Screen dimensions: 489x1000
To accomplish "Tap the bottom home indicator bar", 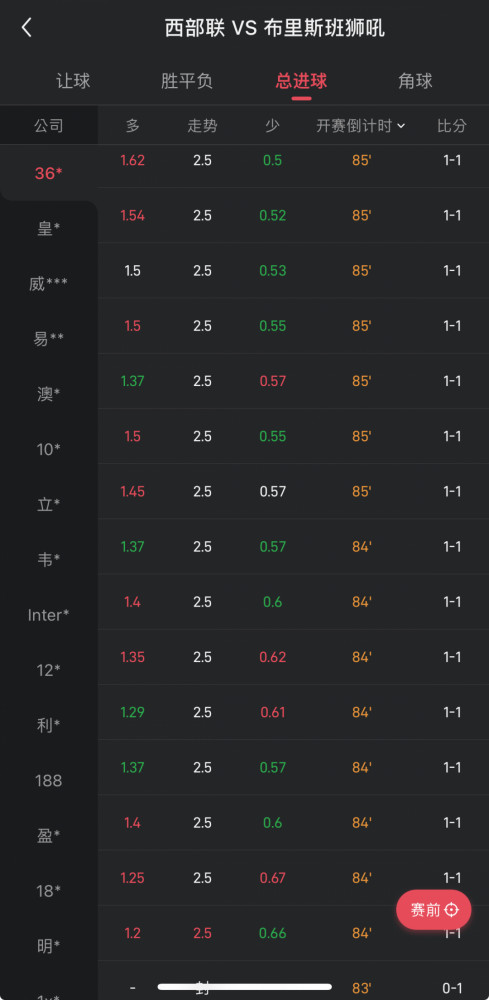I will click(x=245, y=987).
